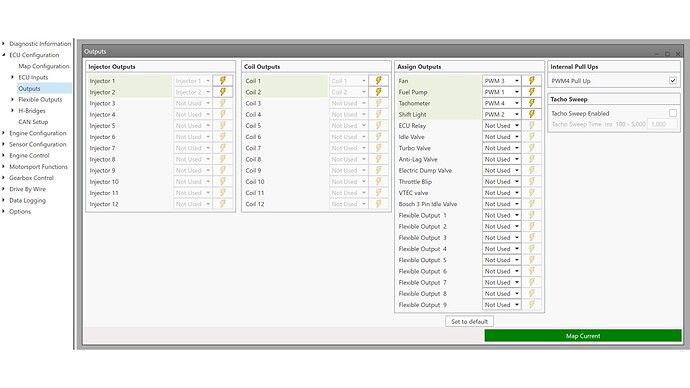Enable the Tacho Sweep Enabled checkbox
This screenshot has width=690, height=388.
click(x=673, y=113)
